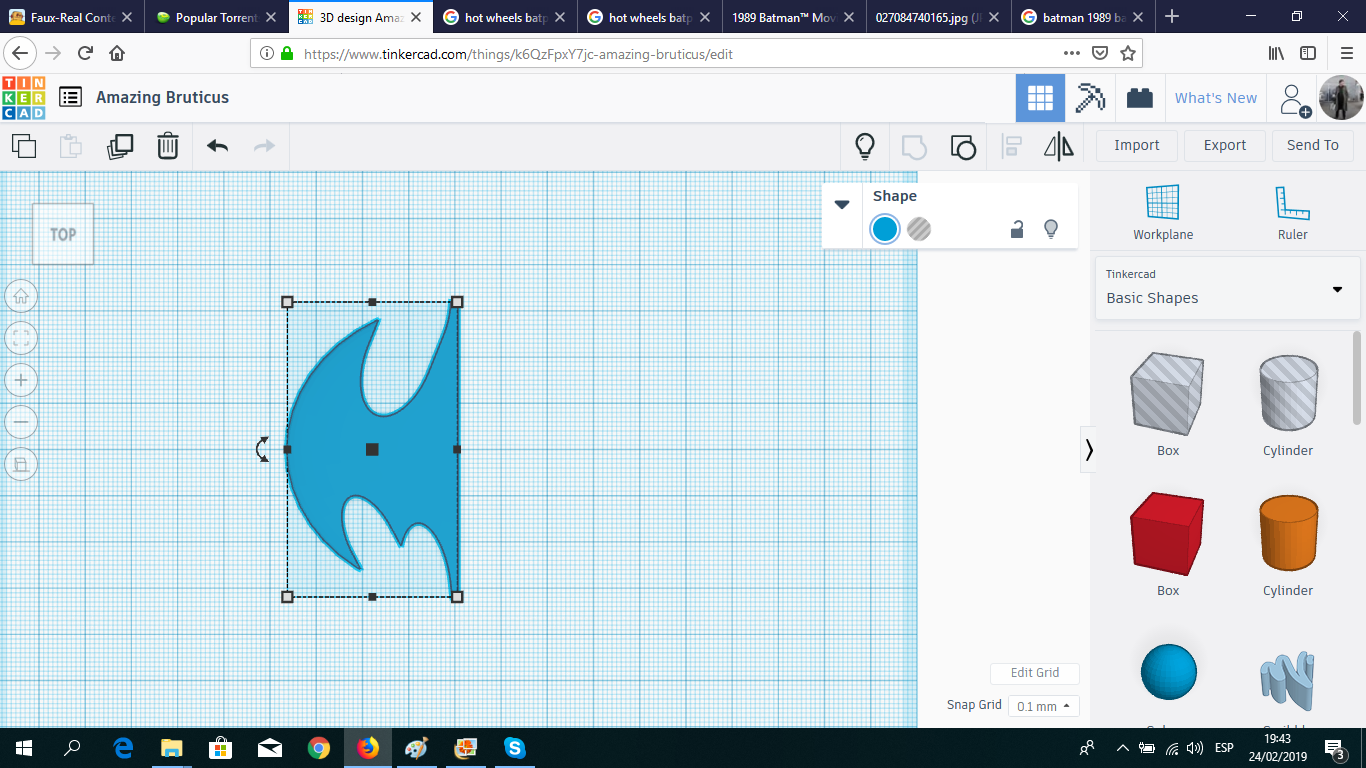This screenshot has width=1366, height=768.
Task: Select the Ruler tool
Action: [x=1292, y=213]
